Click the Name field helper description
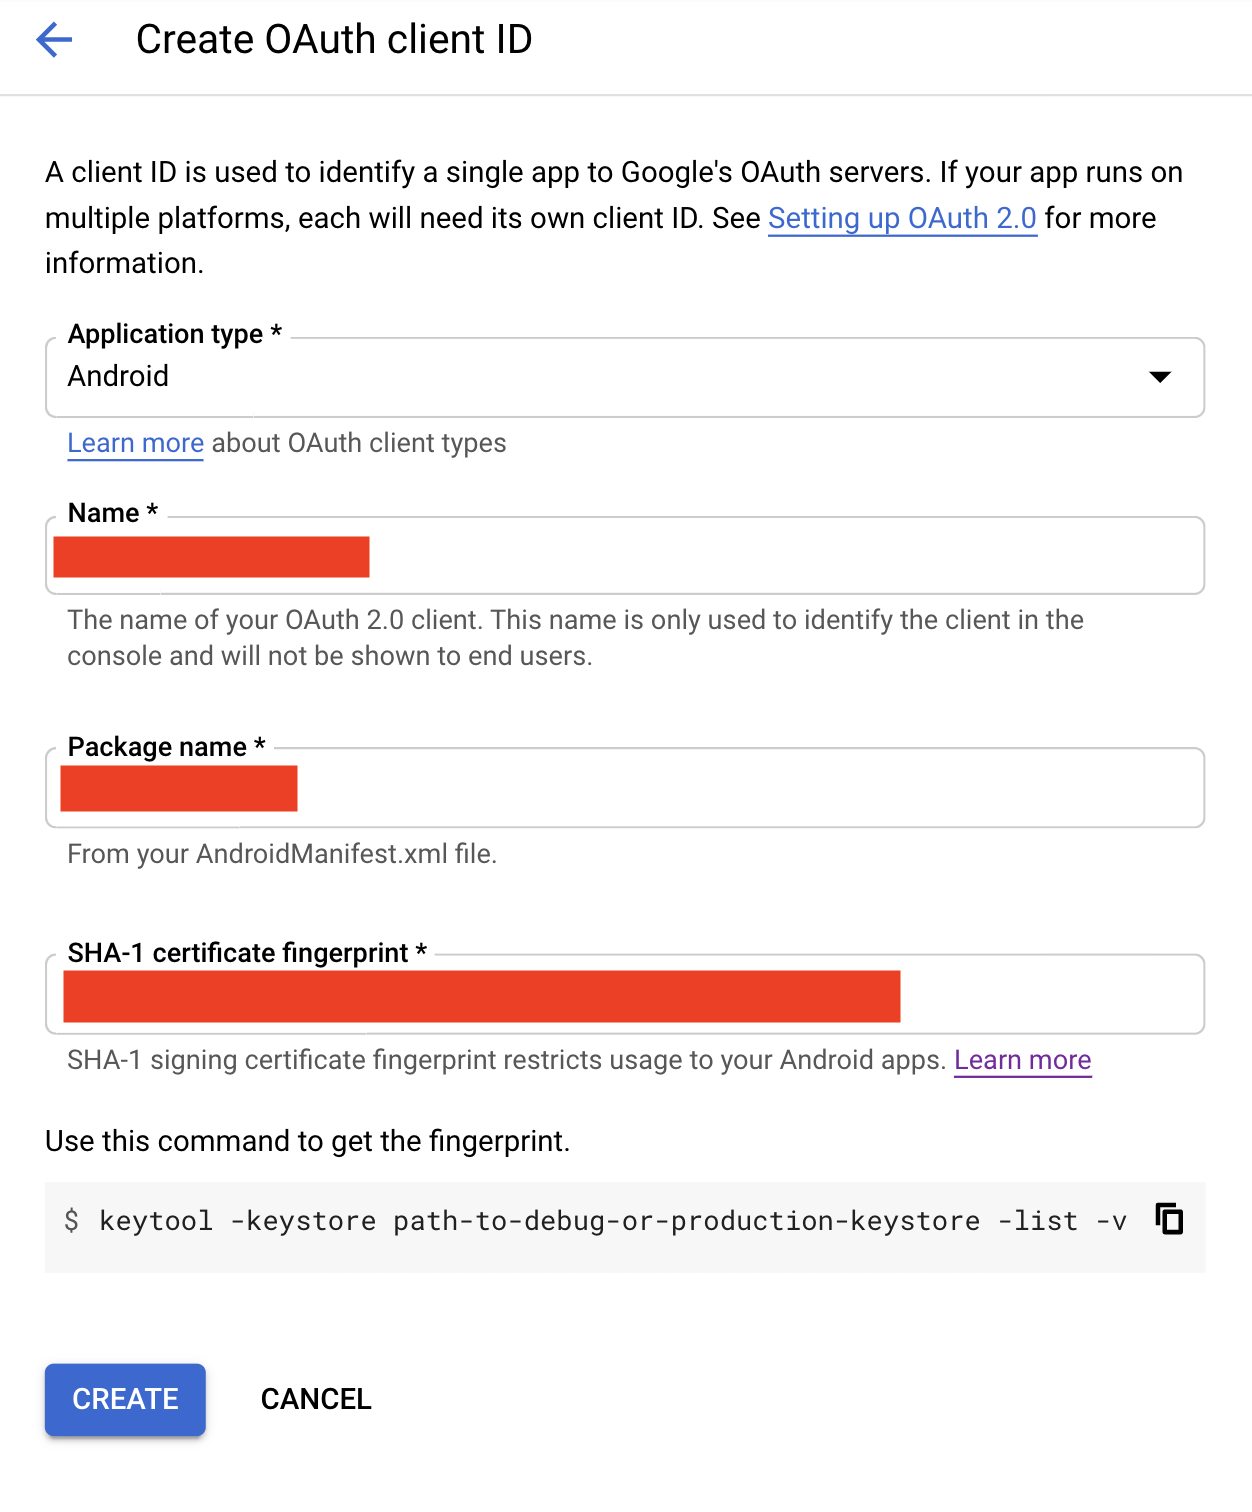 575,637
